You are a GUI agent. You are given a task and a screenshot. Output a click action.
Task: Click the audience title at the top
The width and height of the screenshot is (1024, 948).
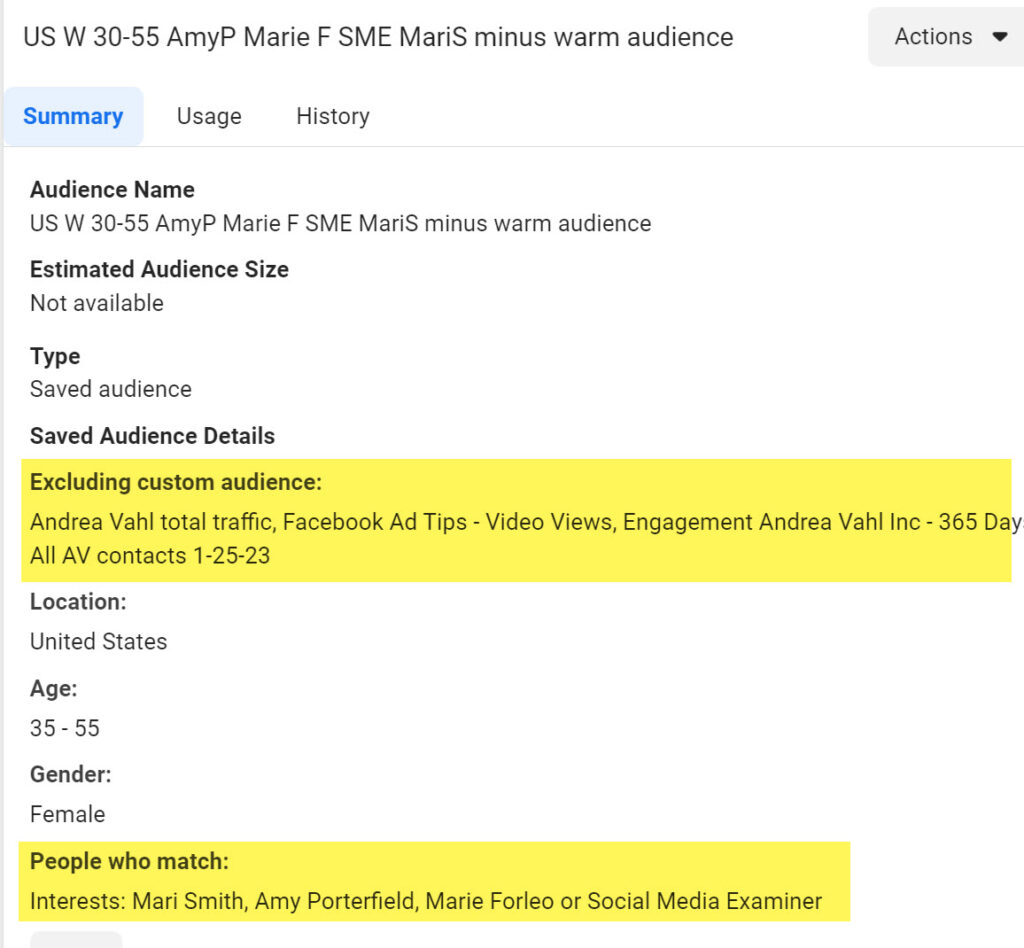pos(378,37)
